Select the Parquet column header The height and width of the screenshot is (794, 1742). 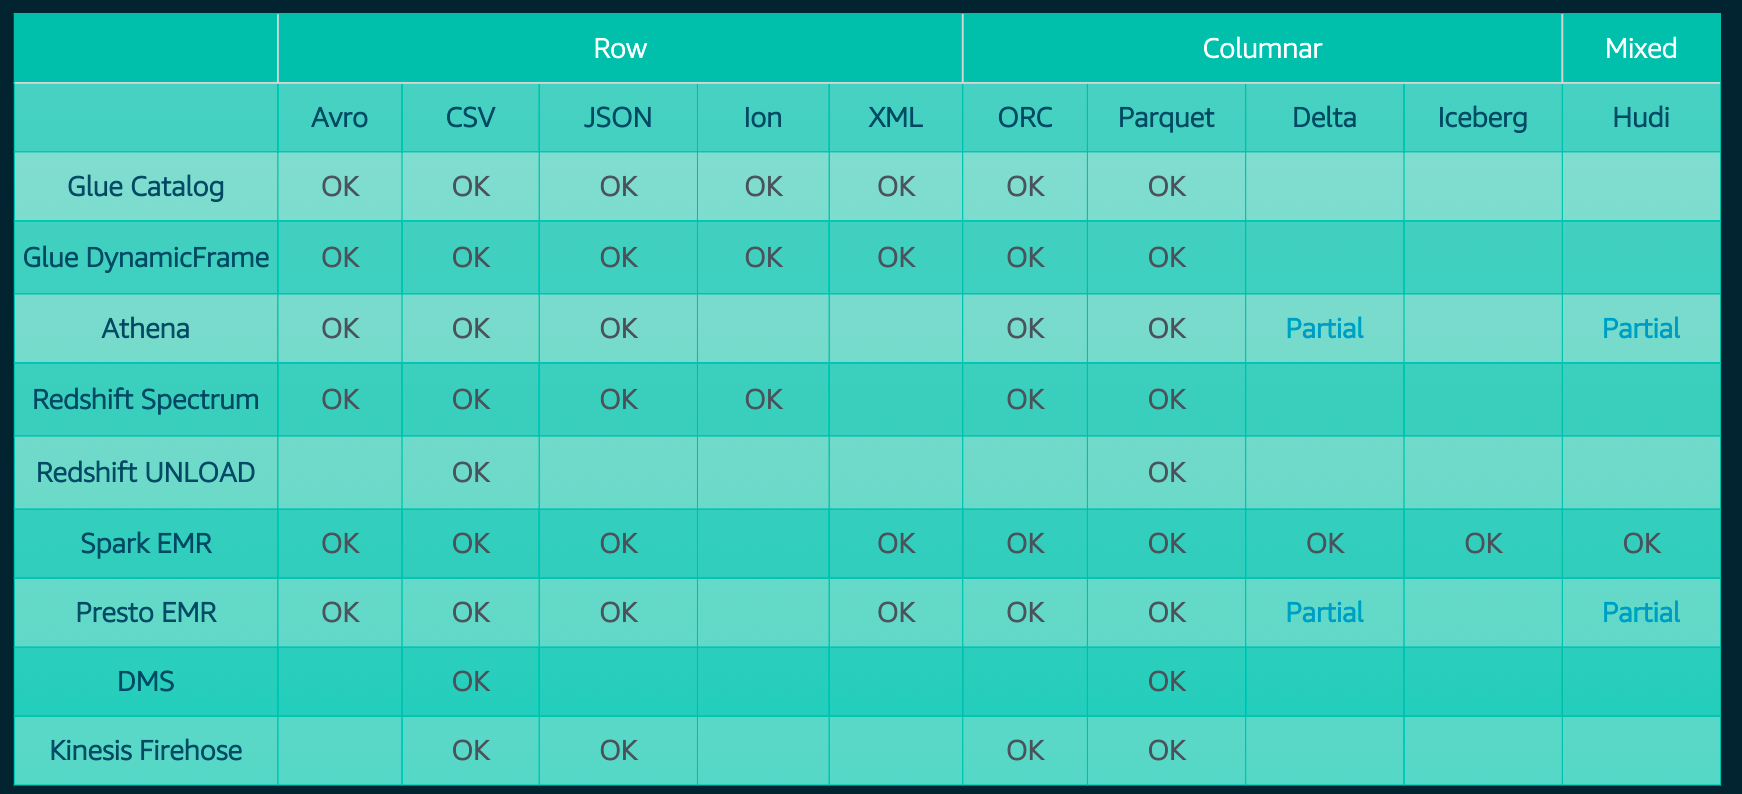[x=1166, y=118]
